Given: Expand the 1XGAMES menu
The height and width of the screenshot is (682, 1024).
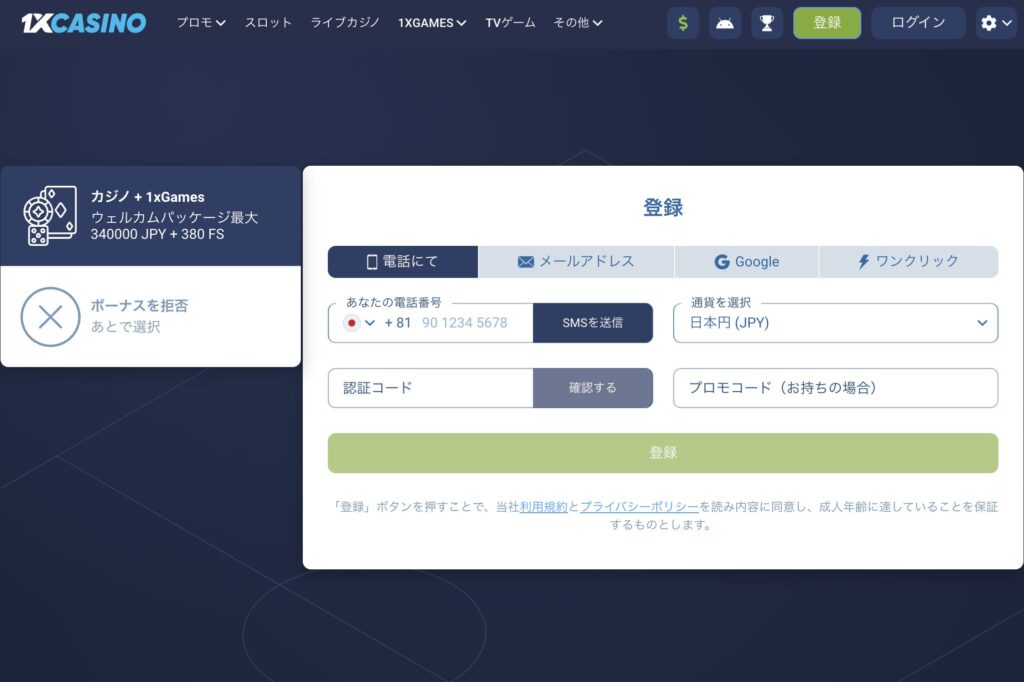Looking at the screenshot, I should tap(432, 23).
